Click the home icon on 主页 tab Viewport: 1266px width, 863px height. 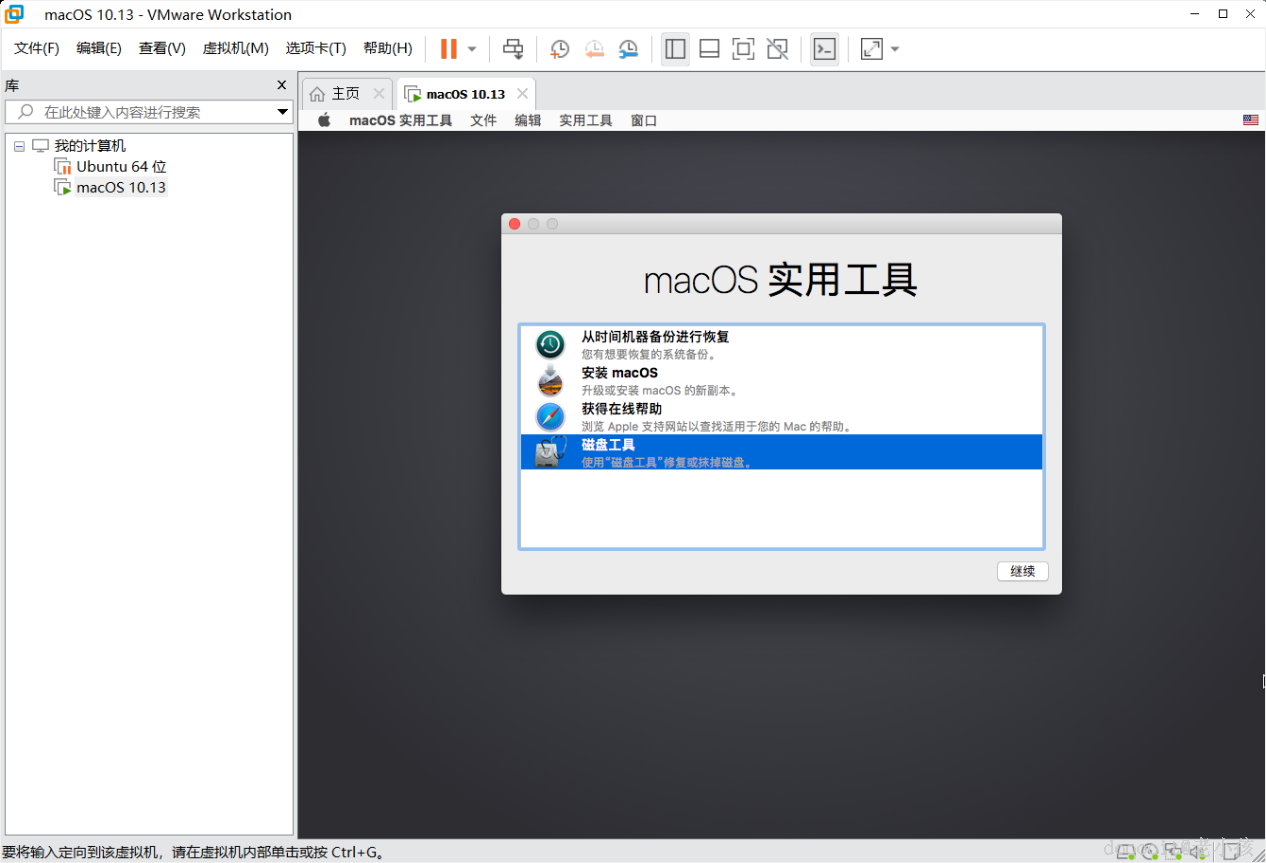[x=317, y=94]
